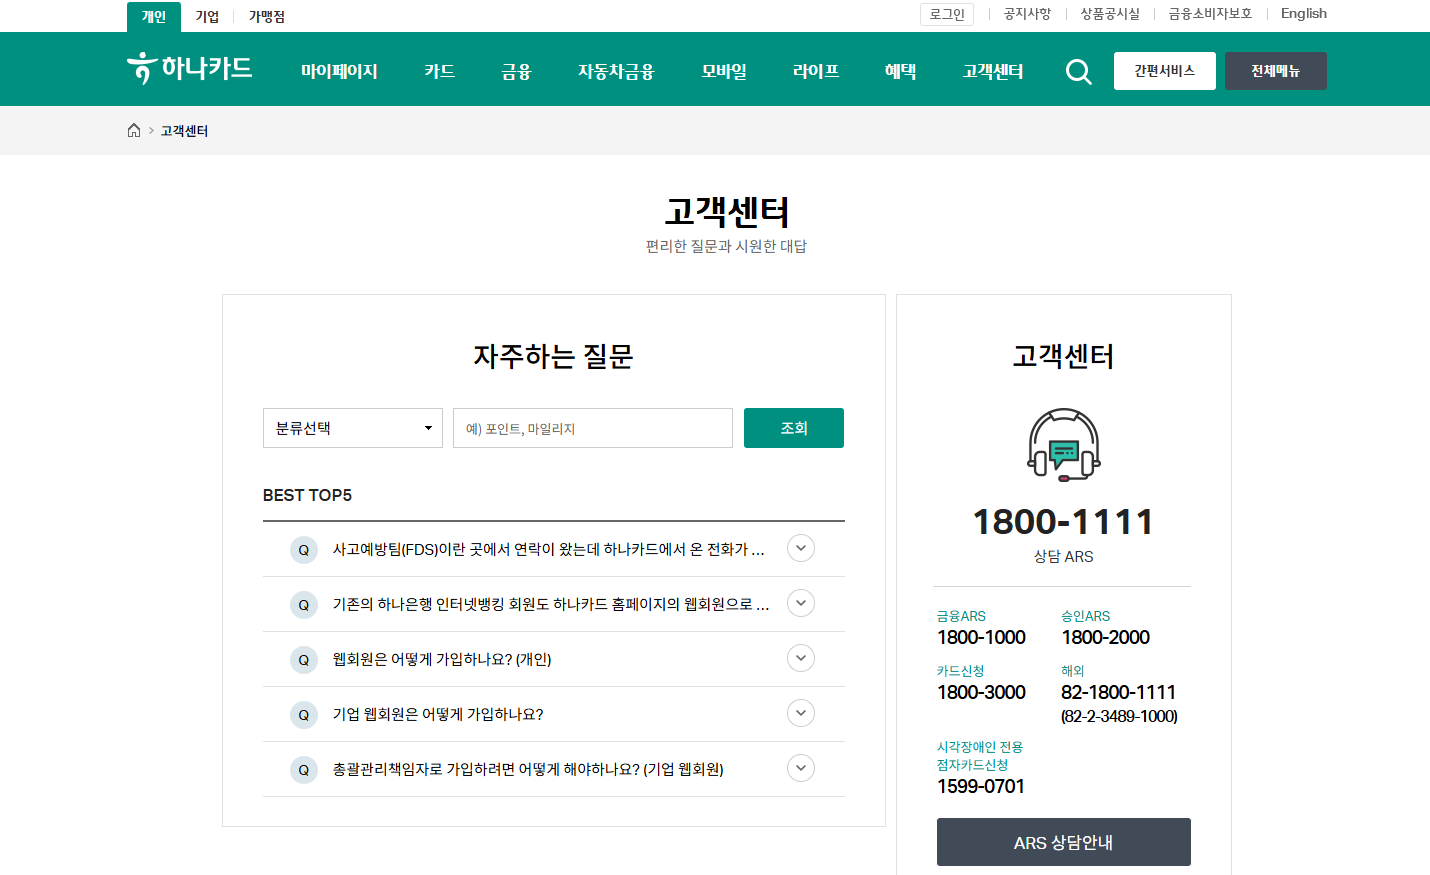Select the 가맹점 tab
This screenshot has height=875, width=1430.
pos(267,17)
